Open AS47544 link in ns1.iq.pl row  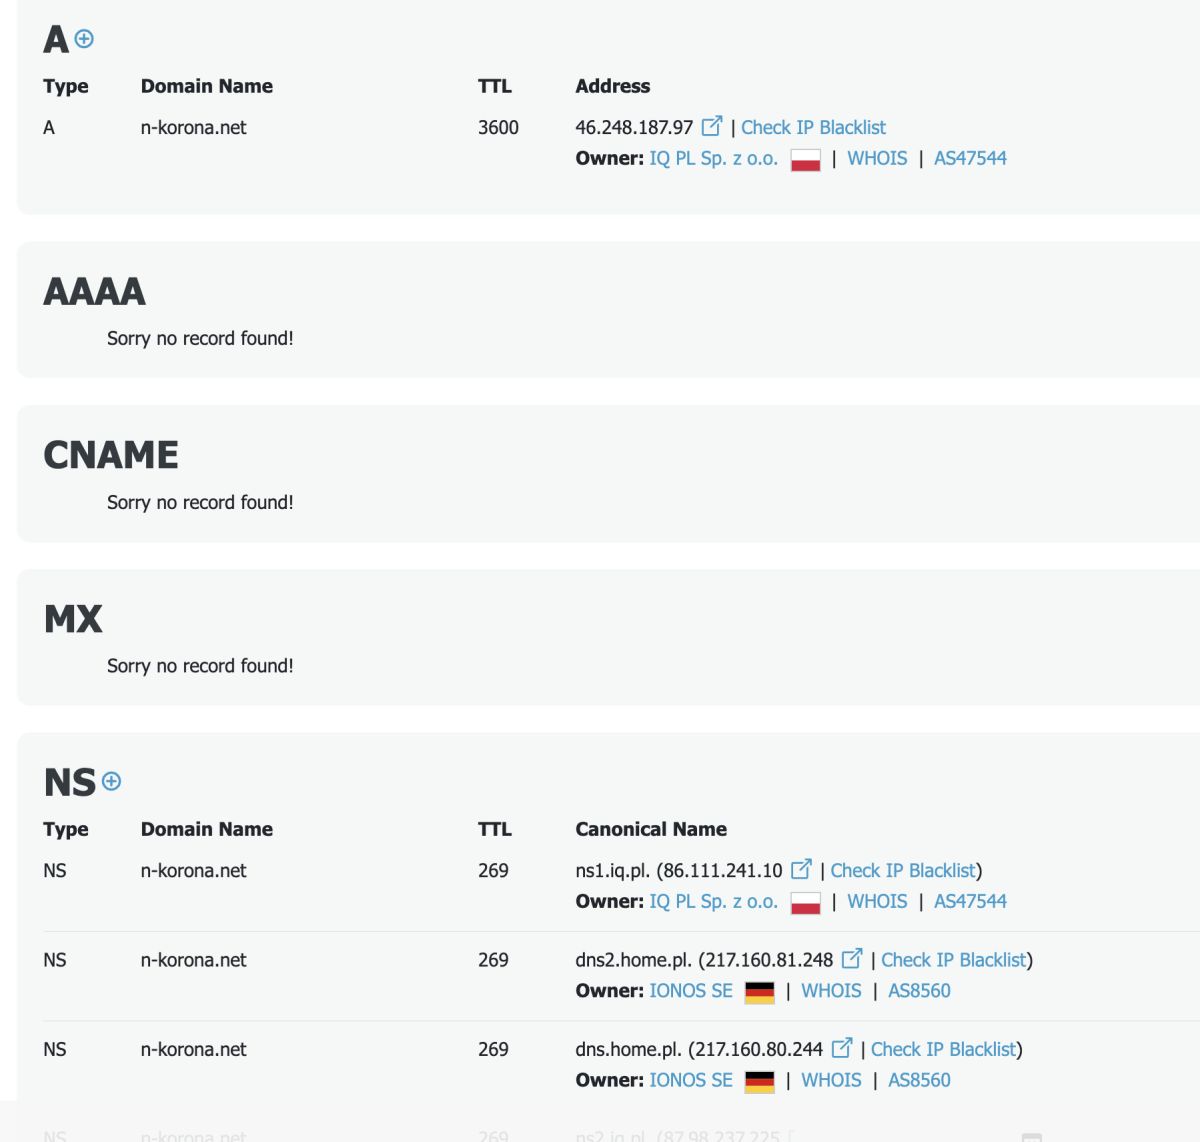pyautogui.click(x=970, y=901)
